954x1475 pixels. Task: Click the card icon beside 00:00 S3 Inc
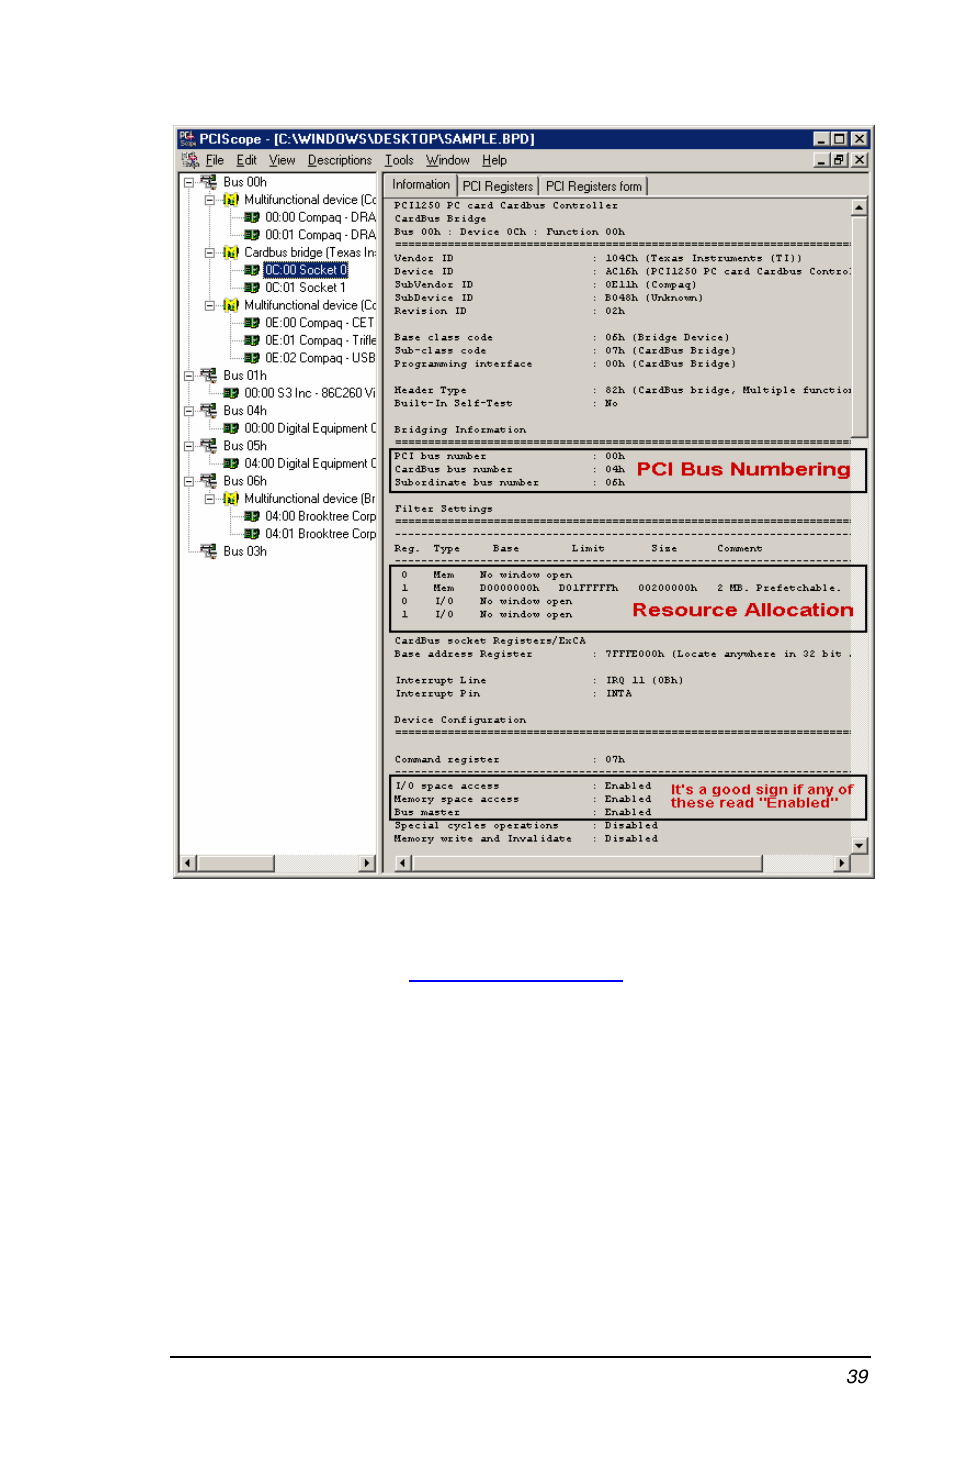click(x=231, y=393)
